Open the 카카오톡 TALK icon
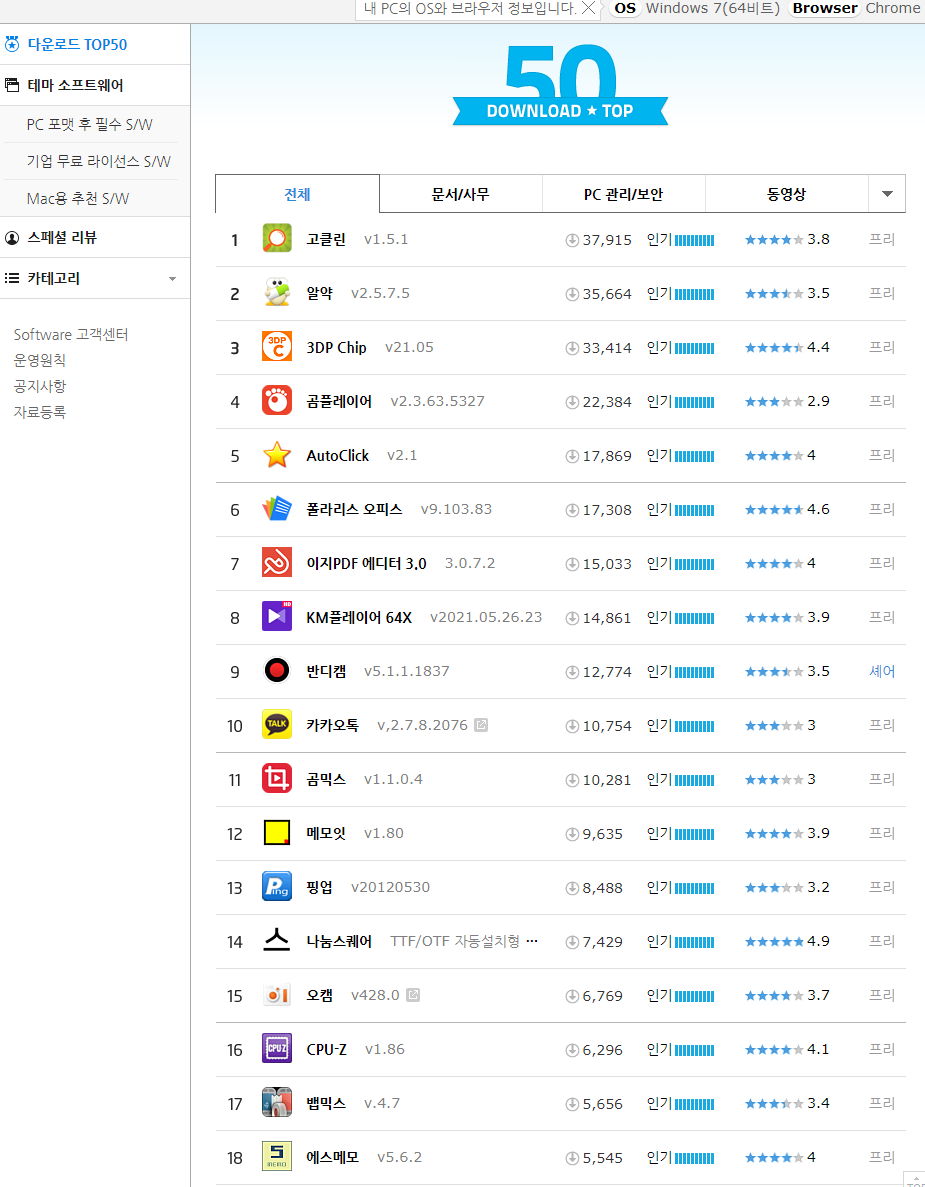925x1187 pixels. pos(277,725)
